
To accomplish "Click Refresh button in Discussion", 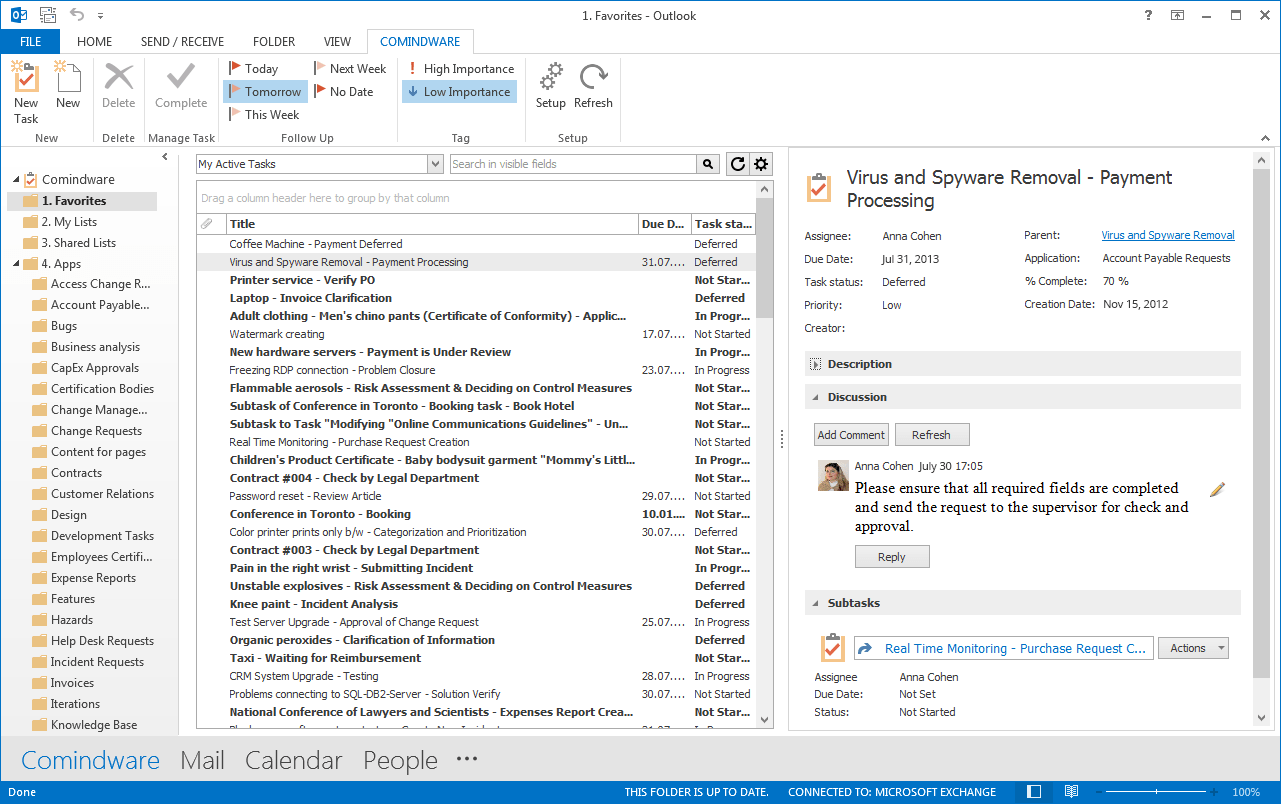I will pyautogui.click(x=931, y=435).
